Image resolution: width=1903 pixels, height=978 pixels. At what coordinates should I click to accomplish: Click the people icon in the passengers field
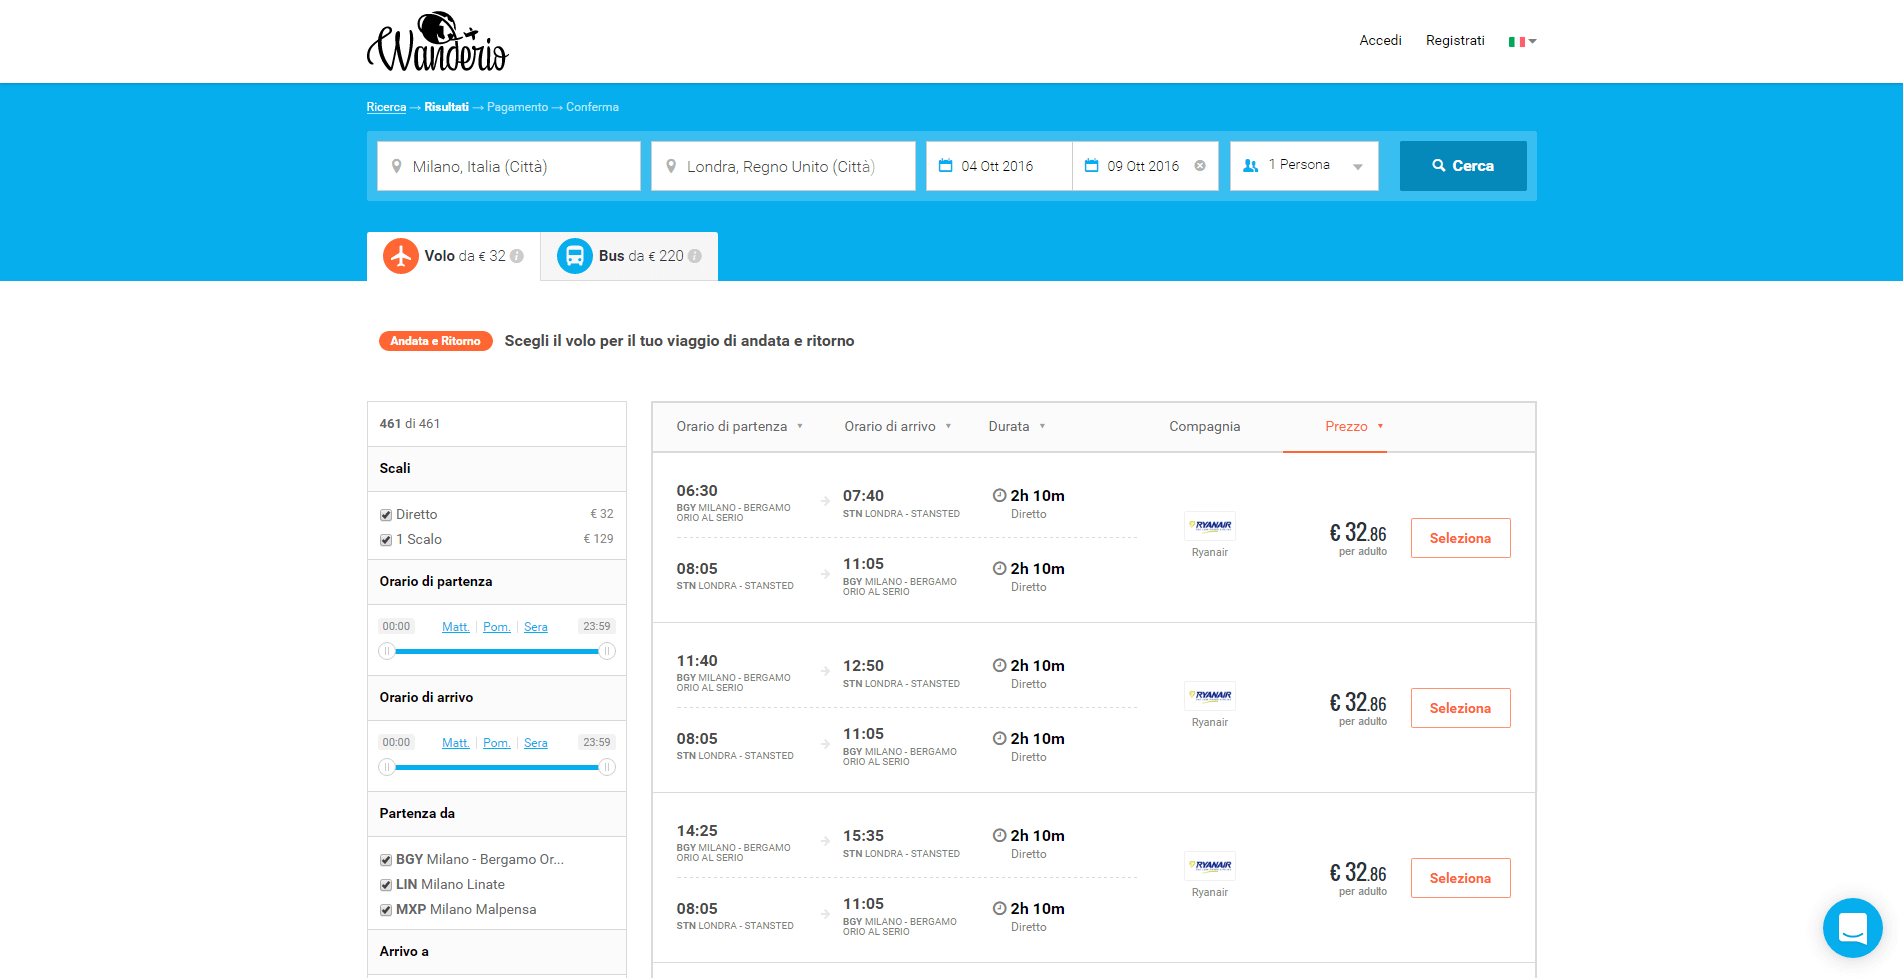pos(1250,166)
